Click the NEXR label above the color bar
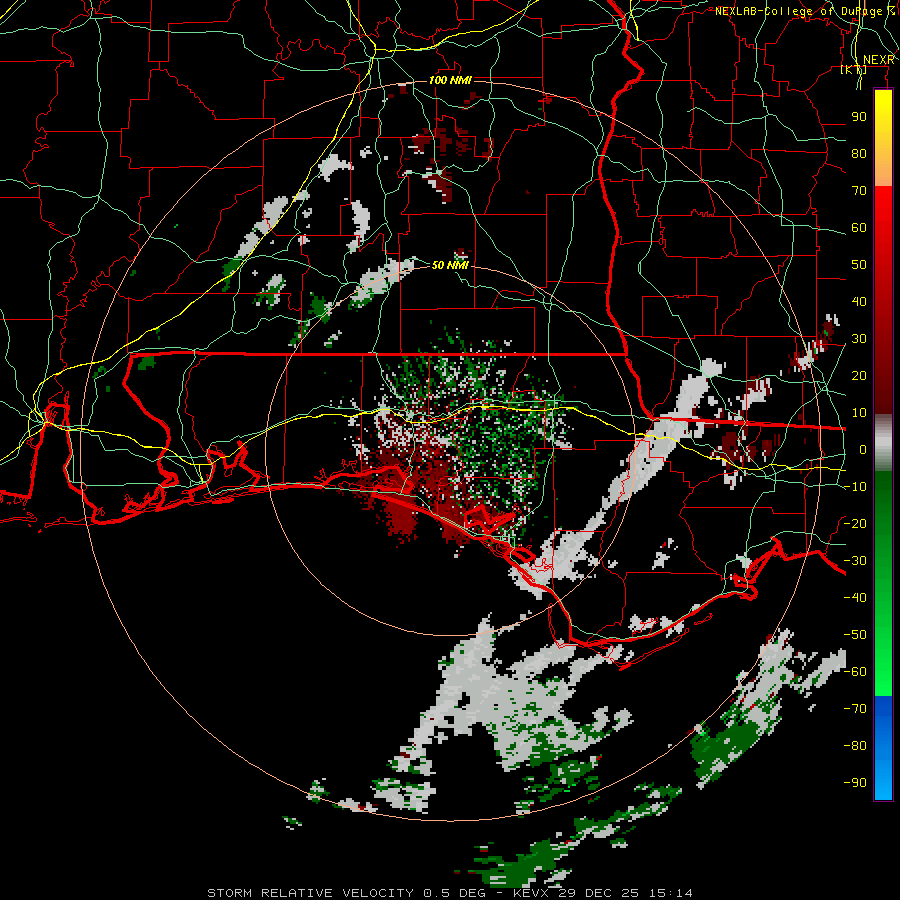The width and height of the screenshot is (900, 900). click(x=879, y=60)
